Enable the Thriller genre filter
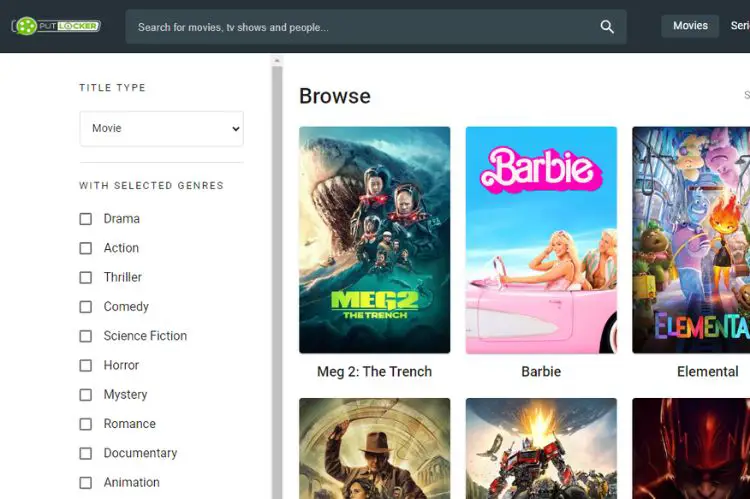The height and width of the screenshot is (499, 750). point(86,277)
